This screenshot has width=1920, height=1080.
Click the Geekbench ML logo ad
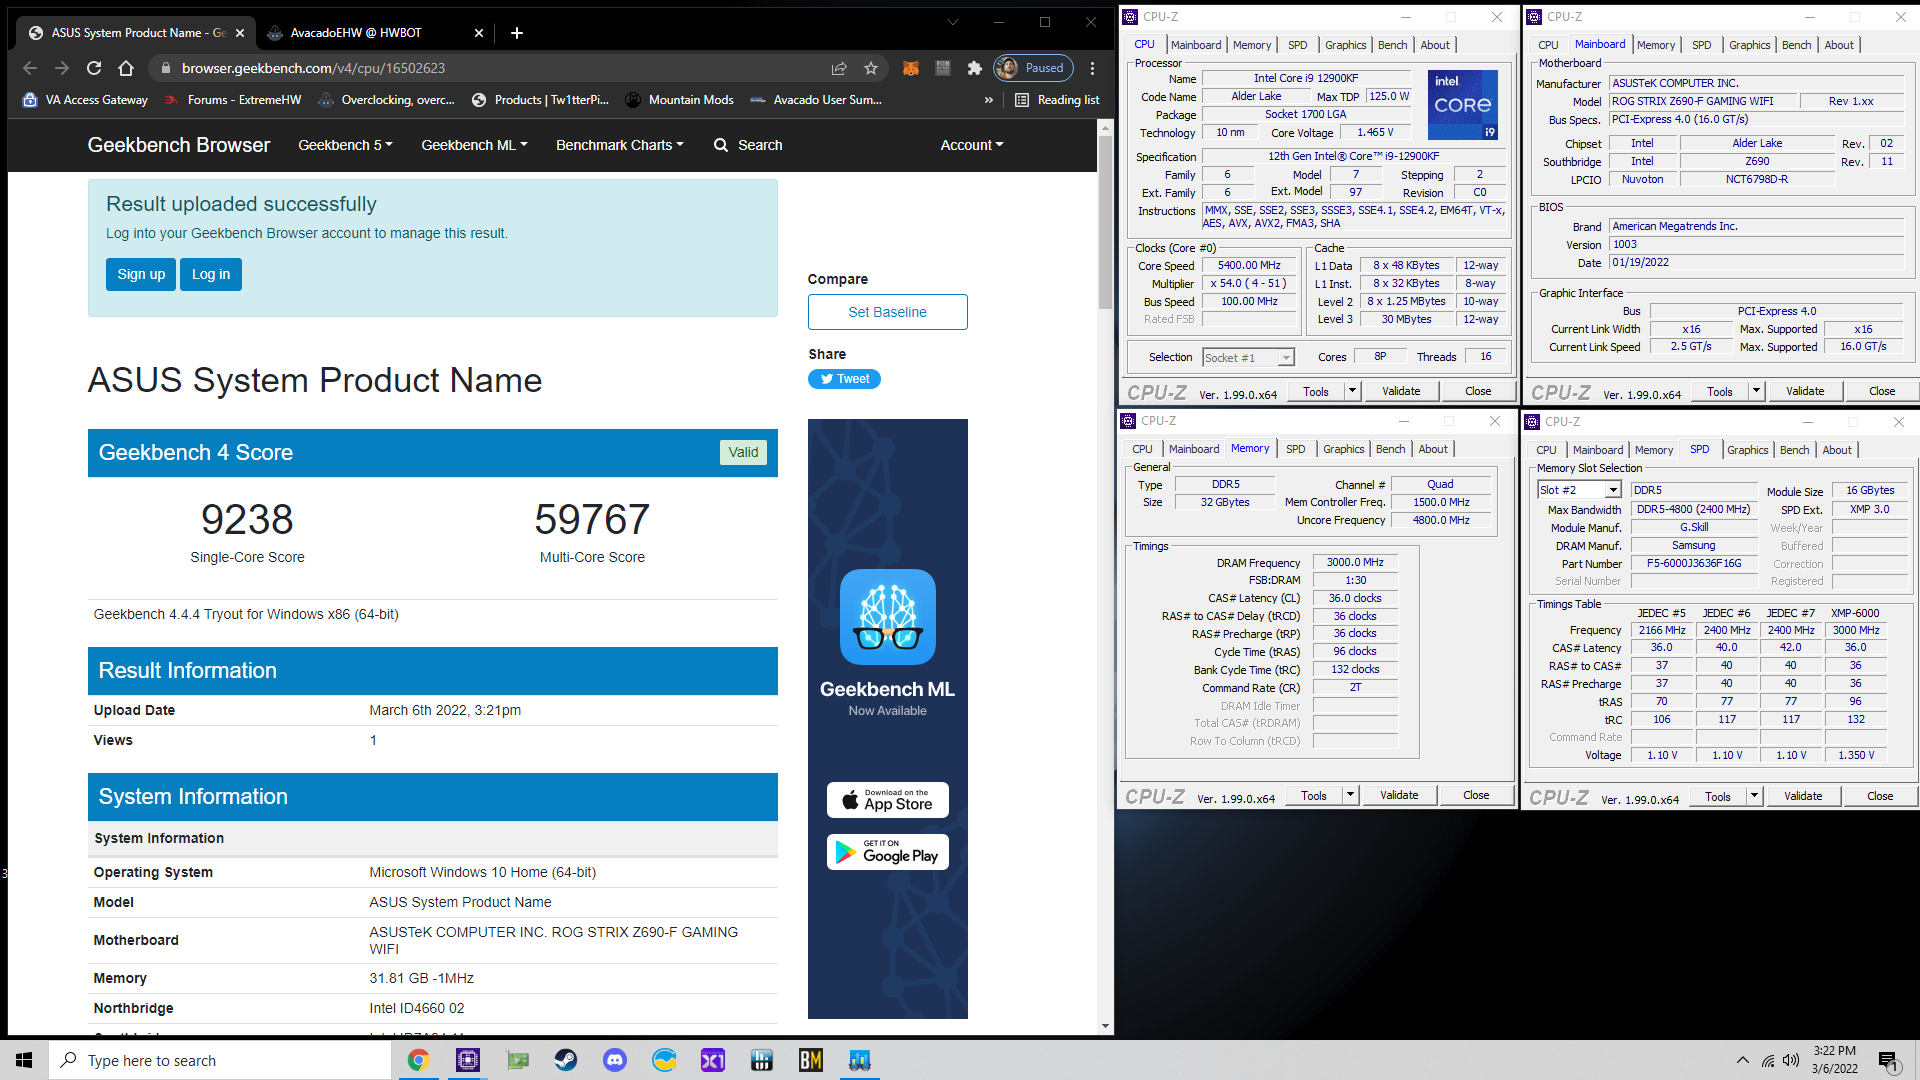[888, 617]
